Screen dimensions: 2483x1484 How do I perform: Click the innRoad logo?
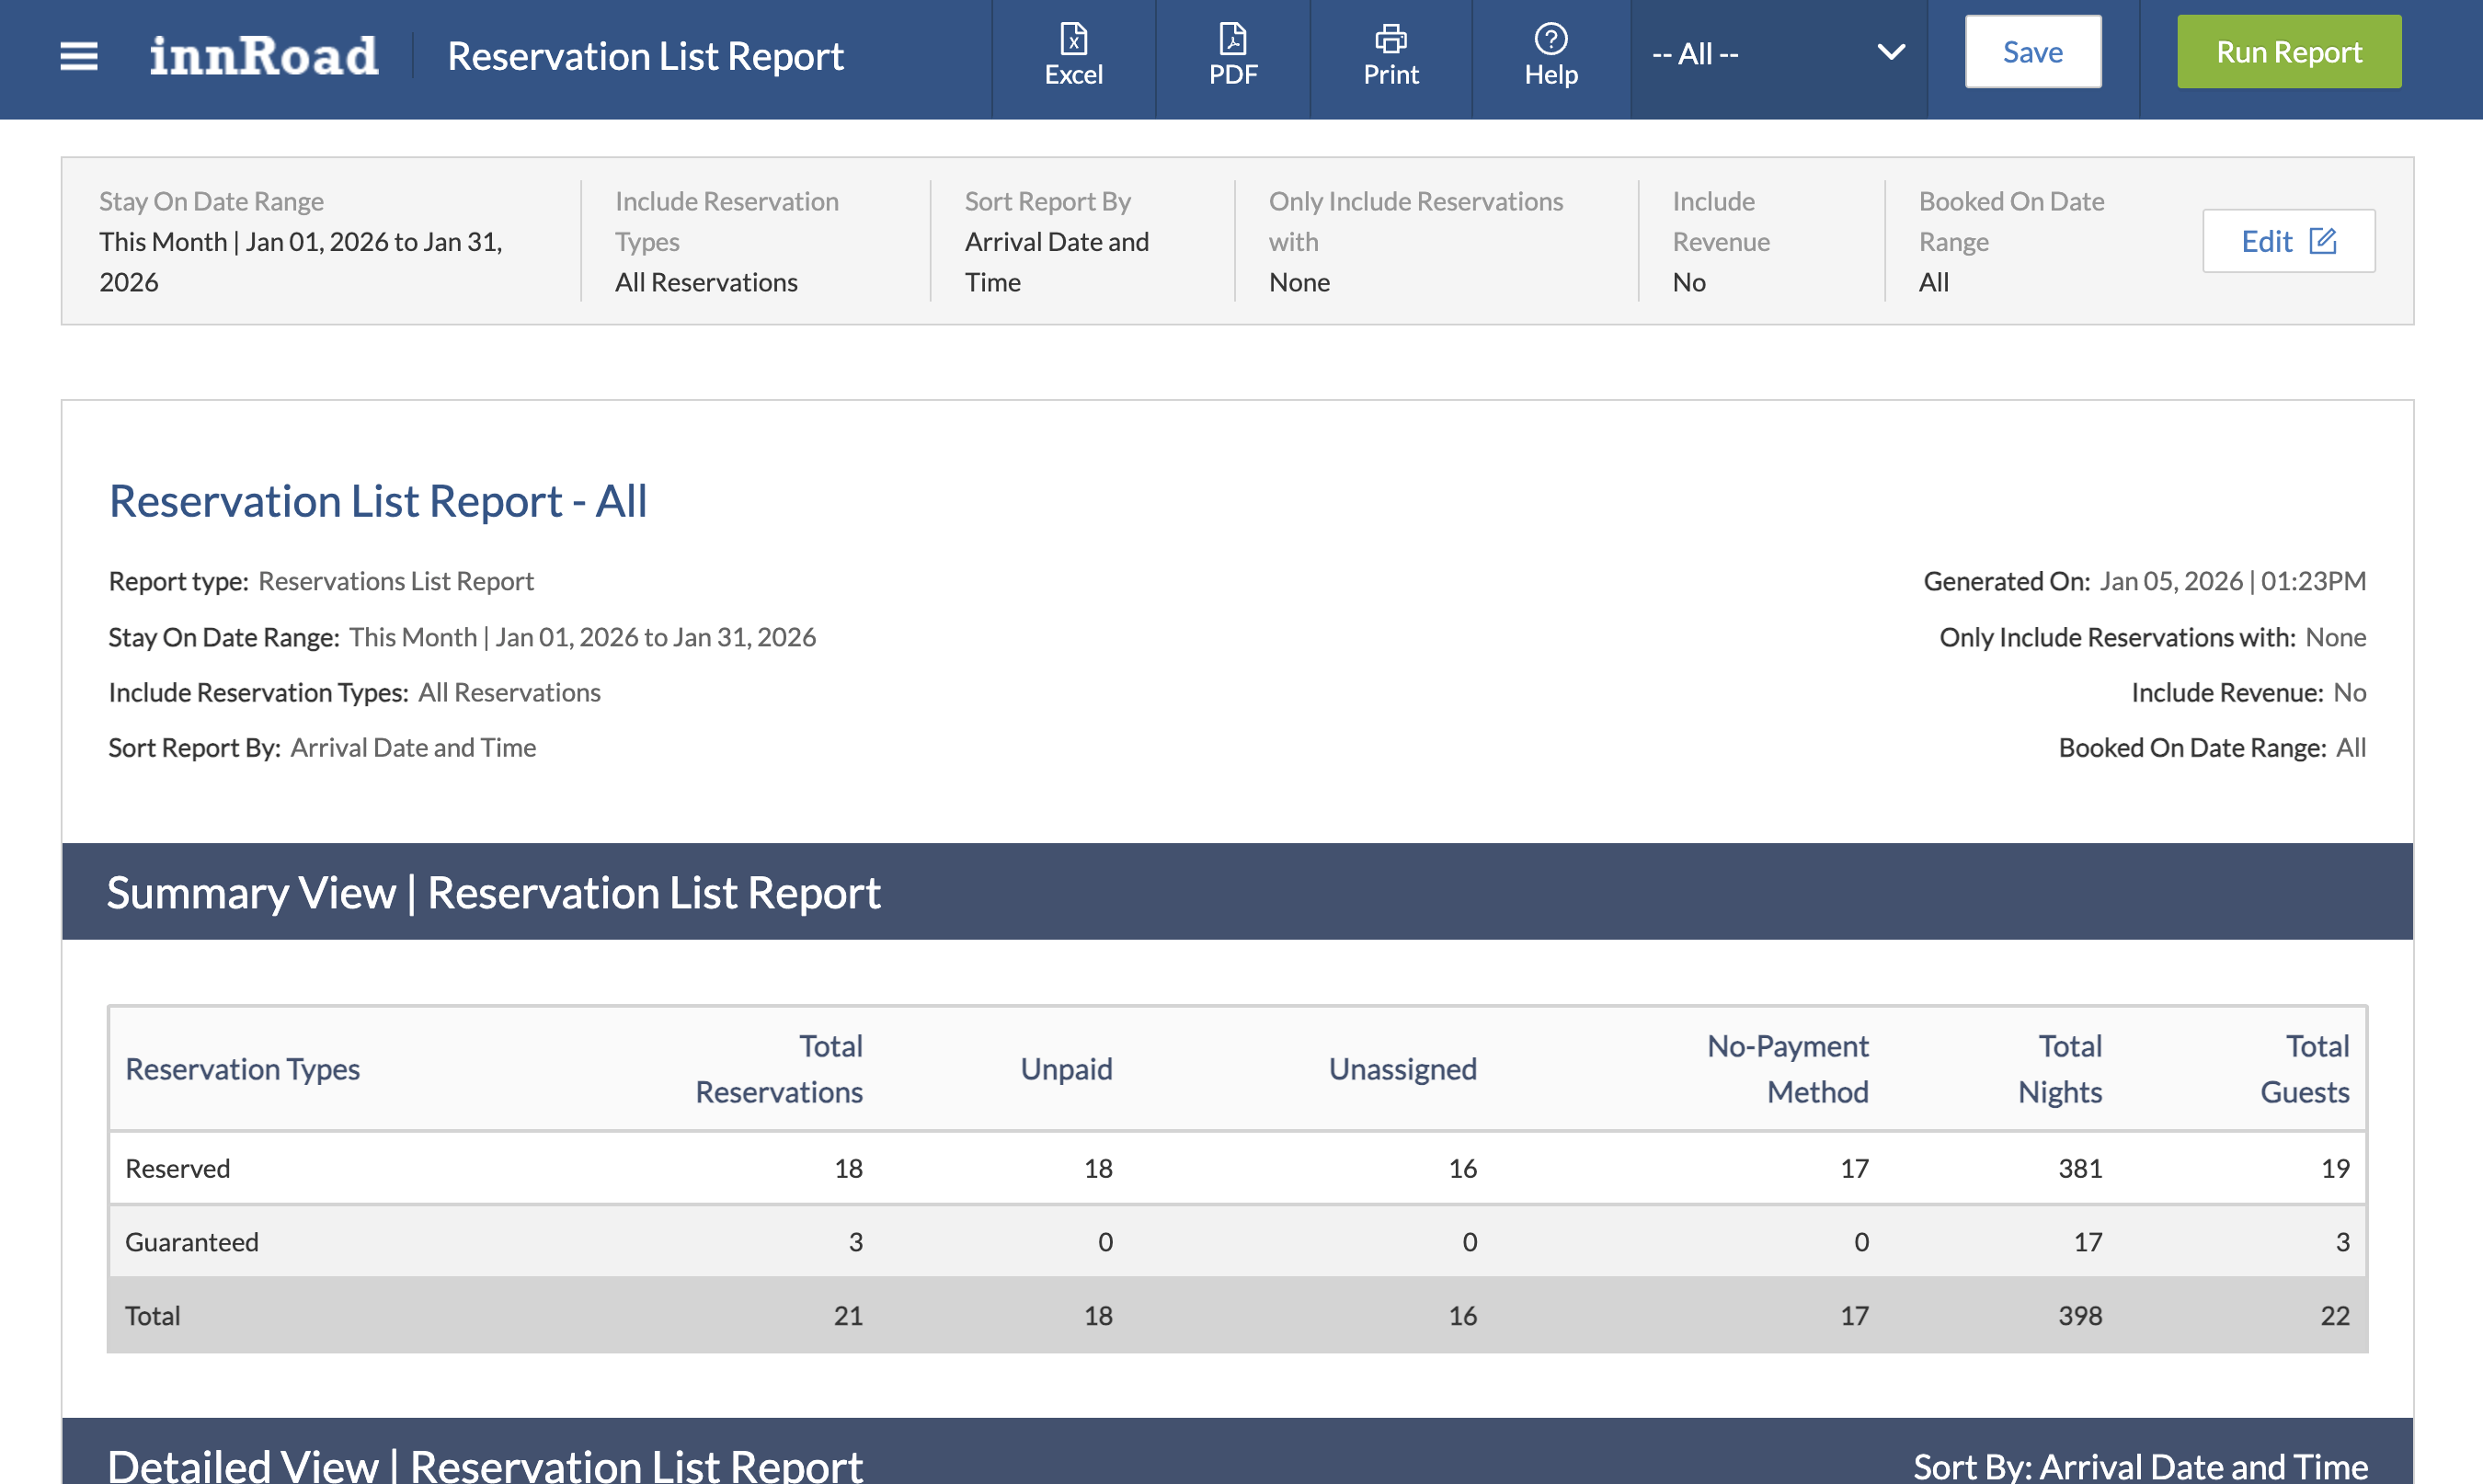[264, 56]
